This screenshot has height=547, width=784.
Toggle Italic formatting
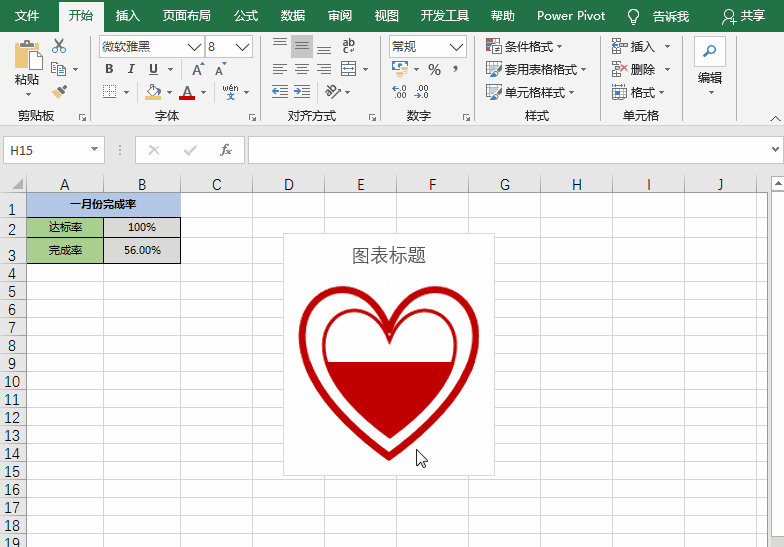[x=131, y=69]
